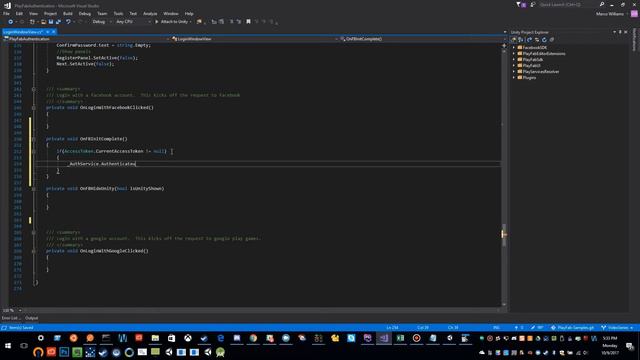
Task: Open Microsoft Edge from taskbar
Action: [220, 338]
